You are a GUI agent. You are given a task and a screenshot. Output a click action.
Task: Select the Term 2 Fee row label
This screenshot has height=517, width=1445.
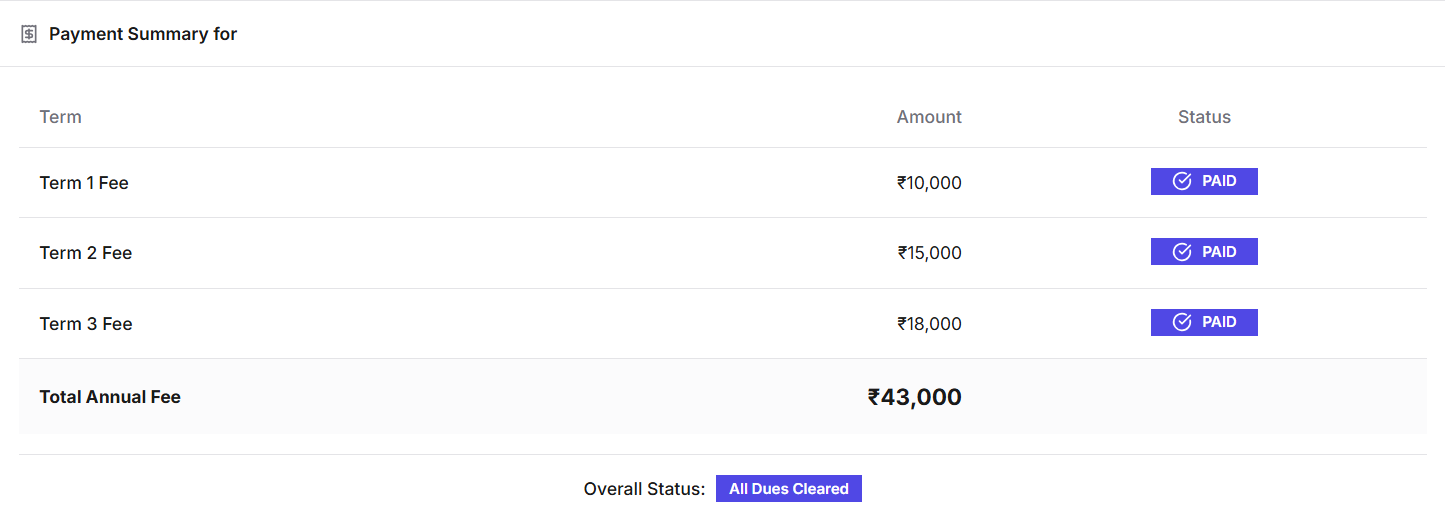pyautogui.click(x=86, y=253)
